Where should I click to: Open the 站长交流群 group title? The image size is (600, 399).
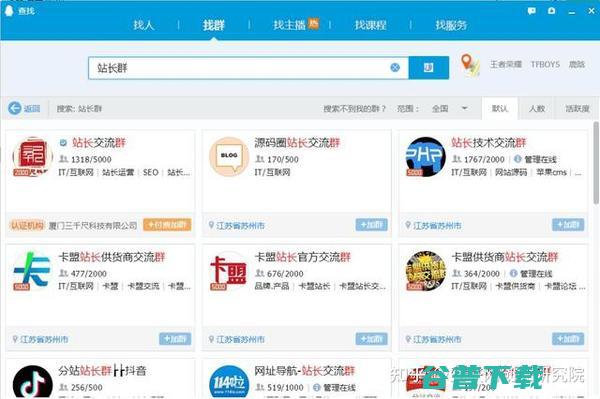point(99,143)
